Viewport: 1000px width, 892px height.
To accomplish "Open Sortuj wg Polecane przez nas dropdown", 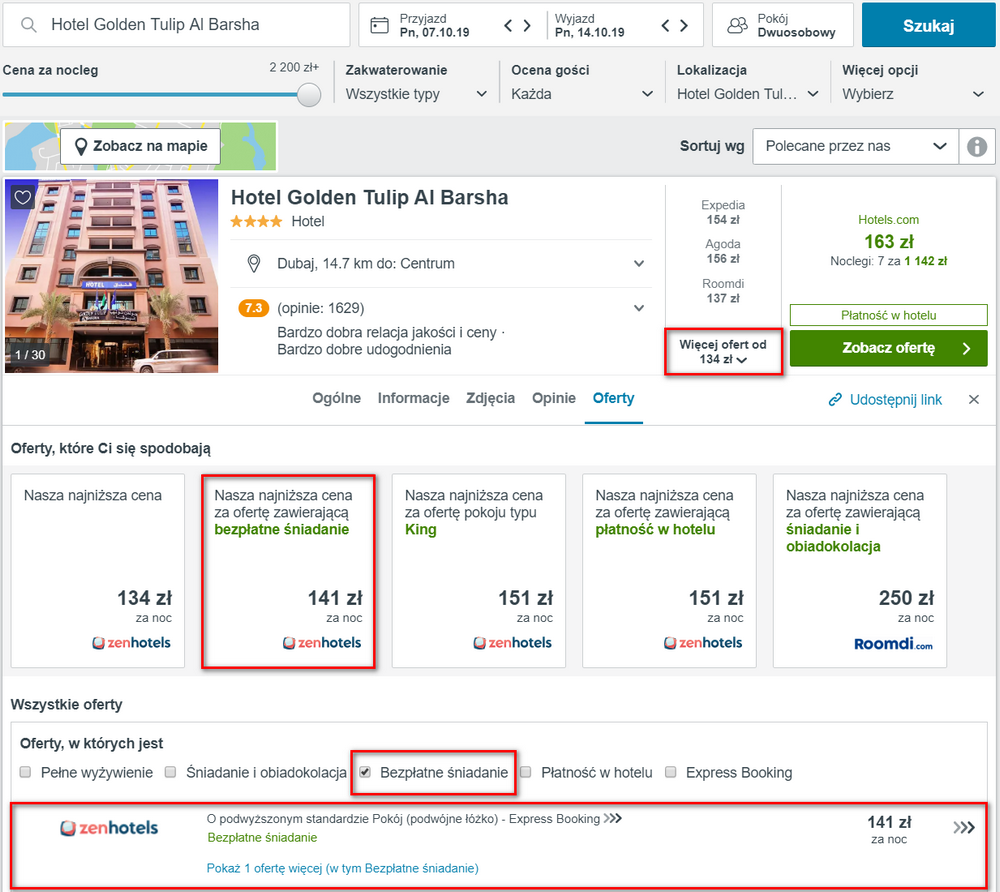I will (x=855, y=147).
